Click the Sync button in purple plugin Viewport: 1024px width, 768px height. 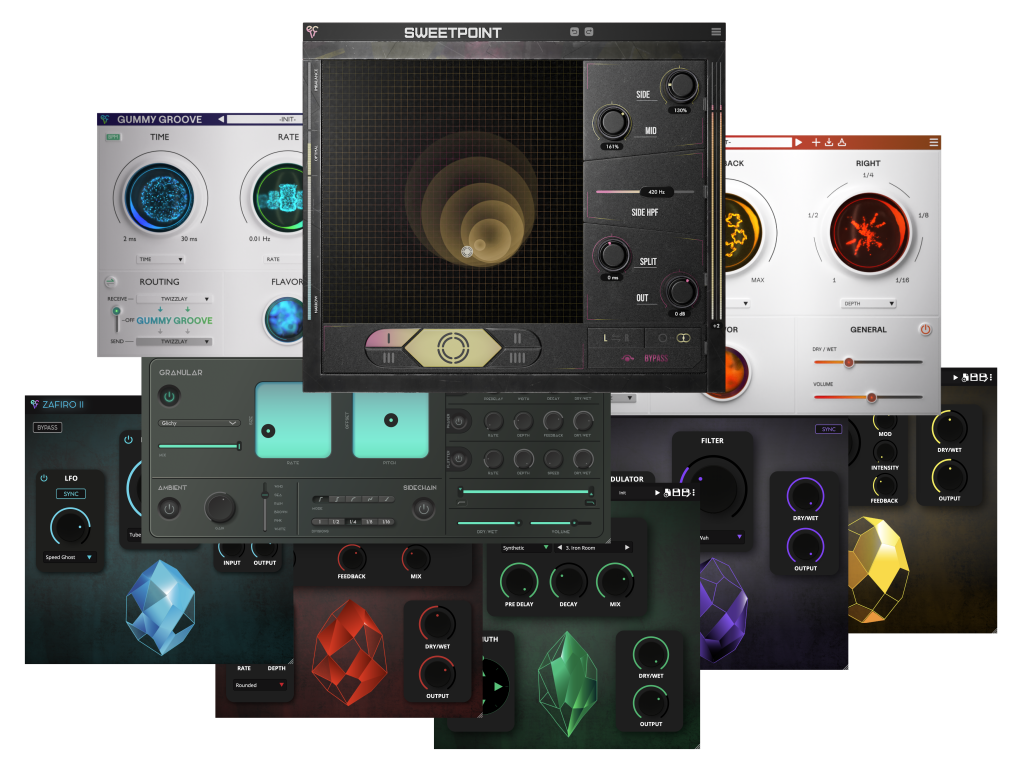pyautogui.click(x=829, y=429)
